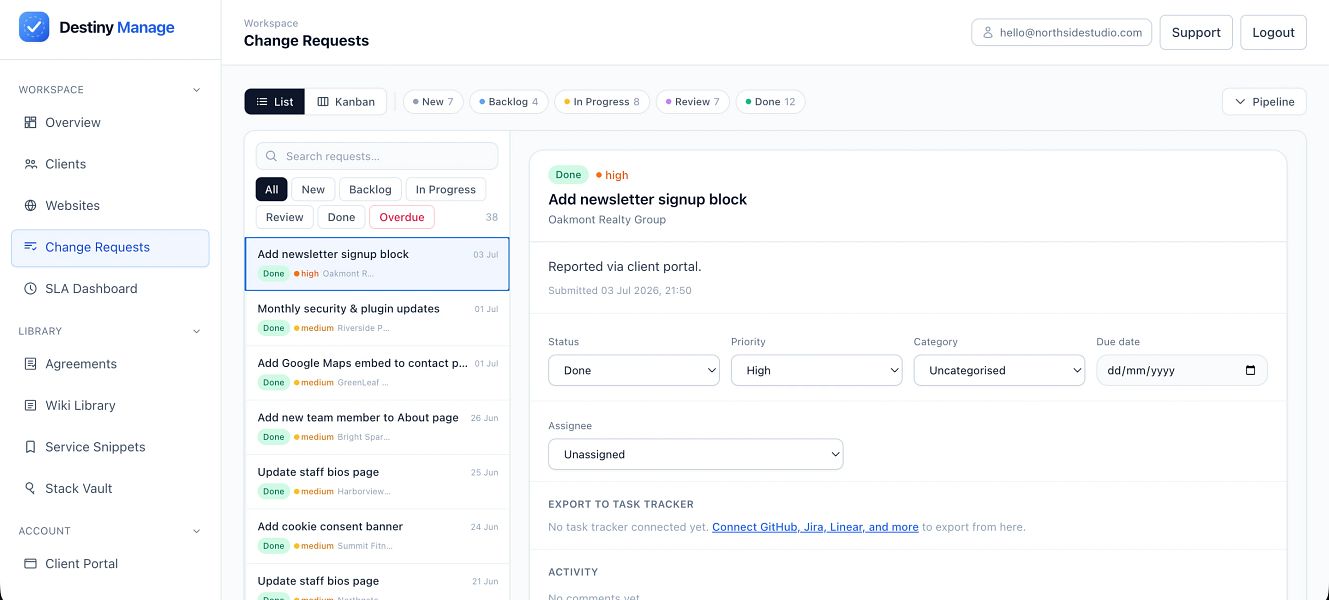Expand the Pipeline dropdown
Viewport: 1329px width, 600px height.
pos(1264,102)
